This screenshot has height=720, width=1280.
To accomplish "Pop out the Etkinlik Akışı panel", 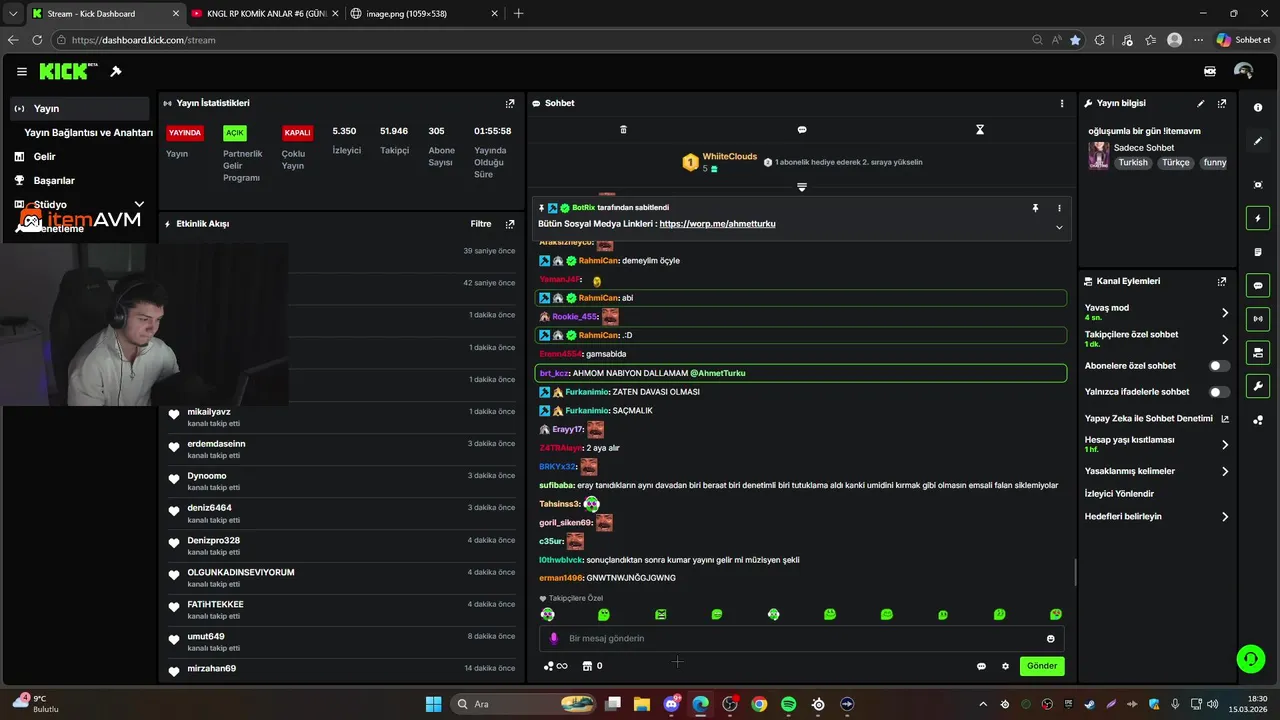I will [x=510, y=224].
